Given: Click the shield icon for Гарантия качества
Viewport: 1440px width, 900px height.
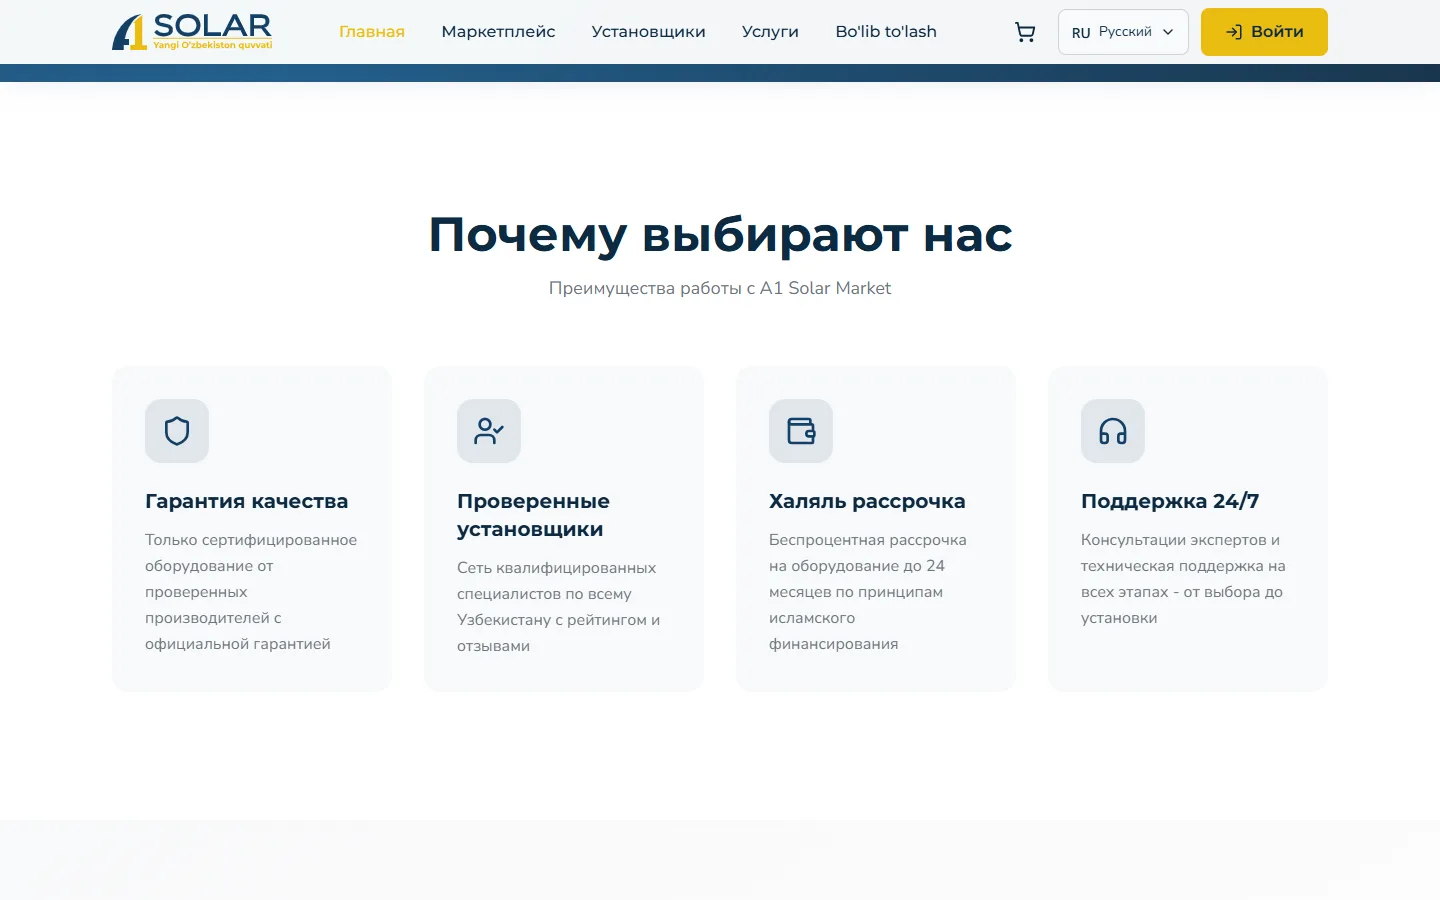Looking at the screenshot, I should (x=177, y=431).
